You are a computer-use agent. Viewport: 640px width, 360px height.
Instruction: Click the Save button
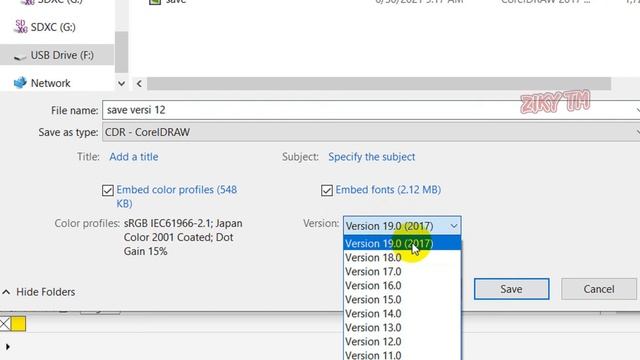click(511, 289)
